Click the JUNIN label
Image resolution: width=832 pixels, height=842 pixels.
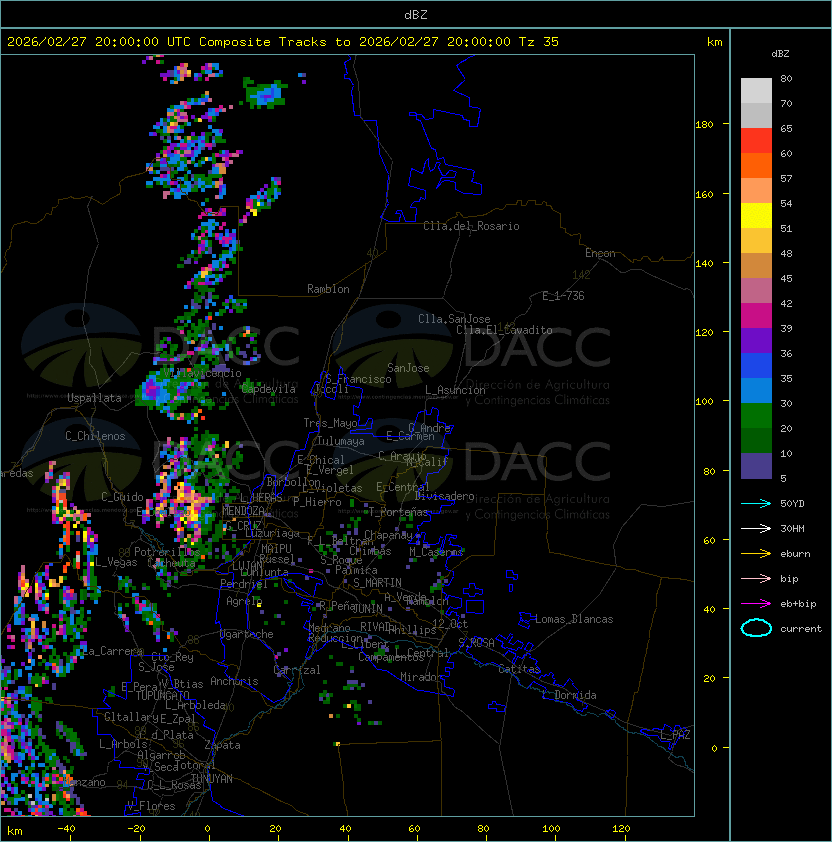367,608
